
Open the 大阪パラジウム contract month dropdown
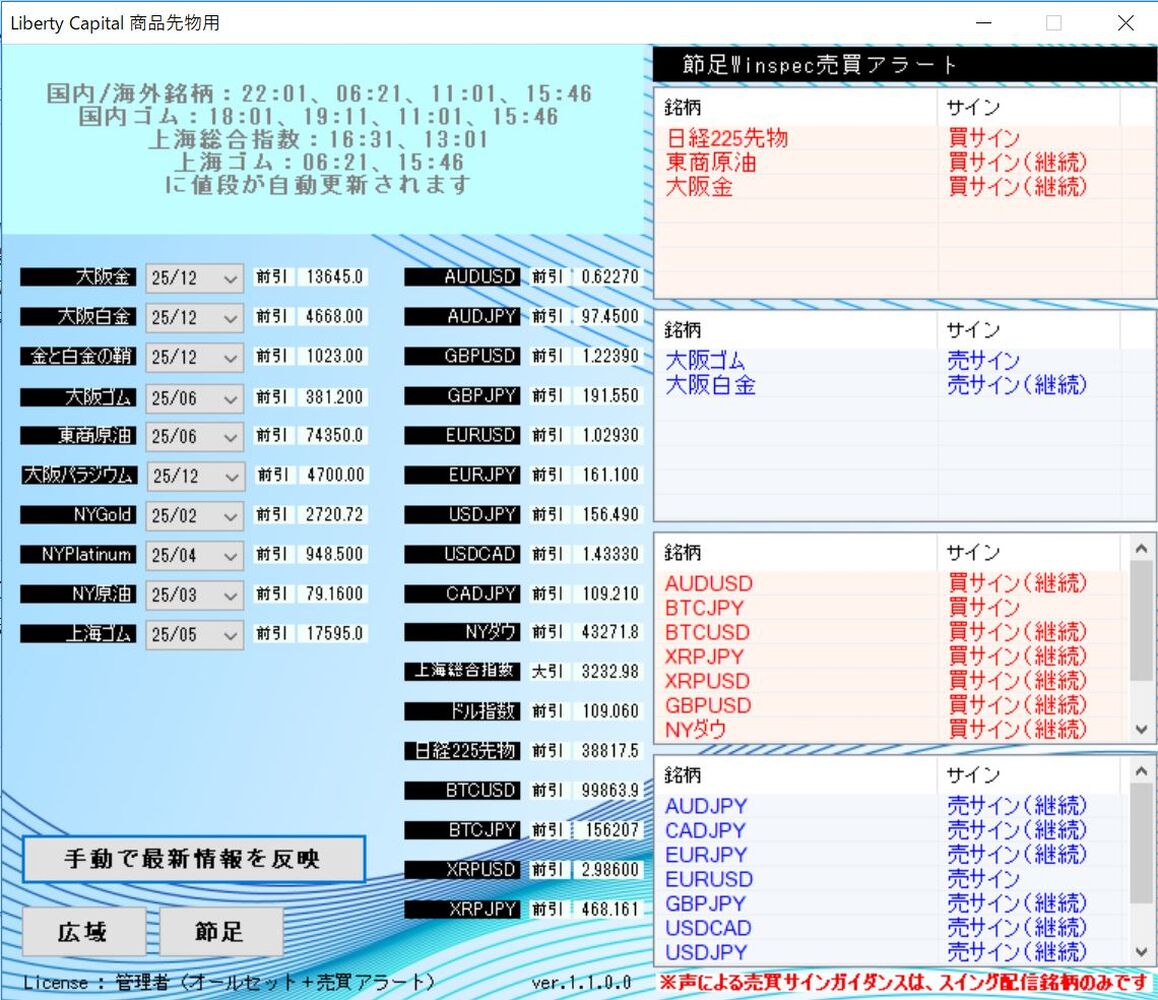click(196, 476)
